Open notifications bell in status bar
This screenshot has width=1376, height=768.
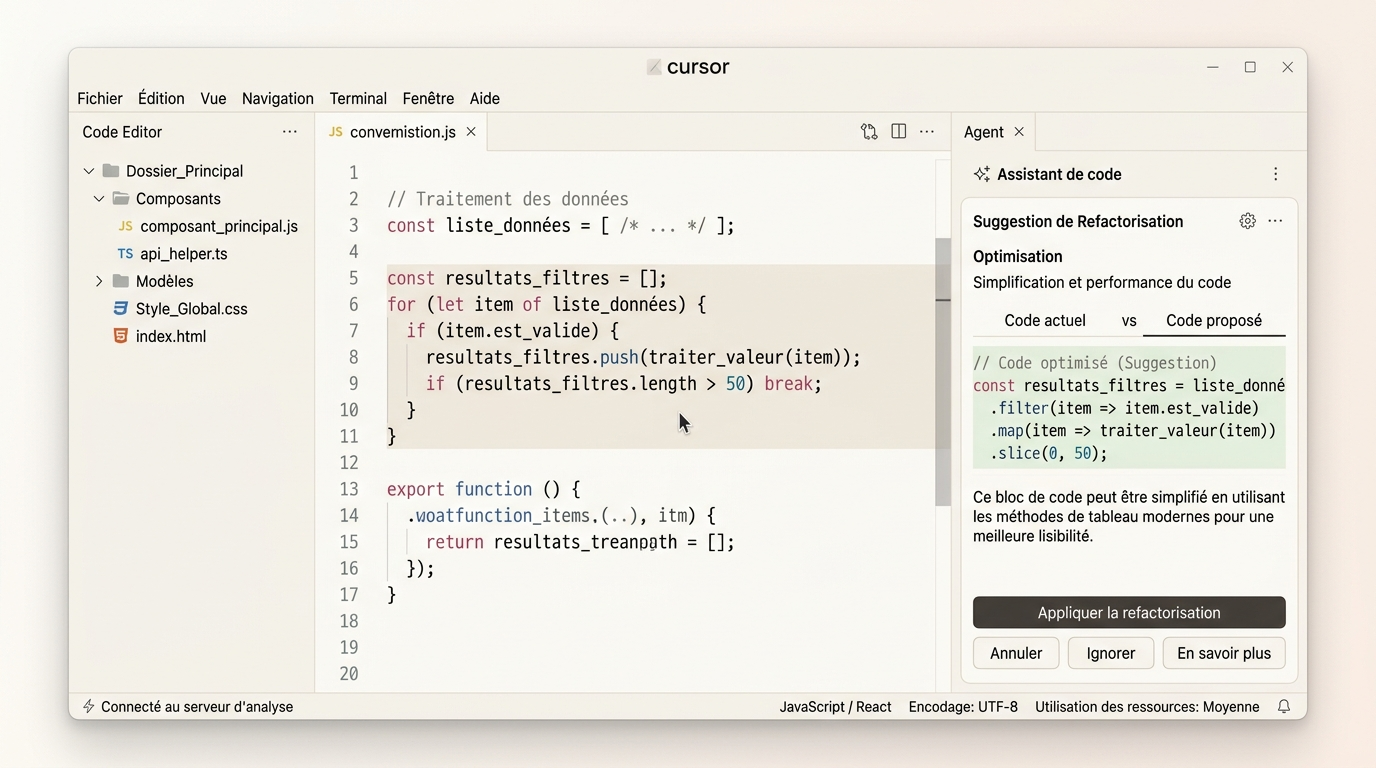point(1284,707)
